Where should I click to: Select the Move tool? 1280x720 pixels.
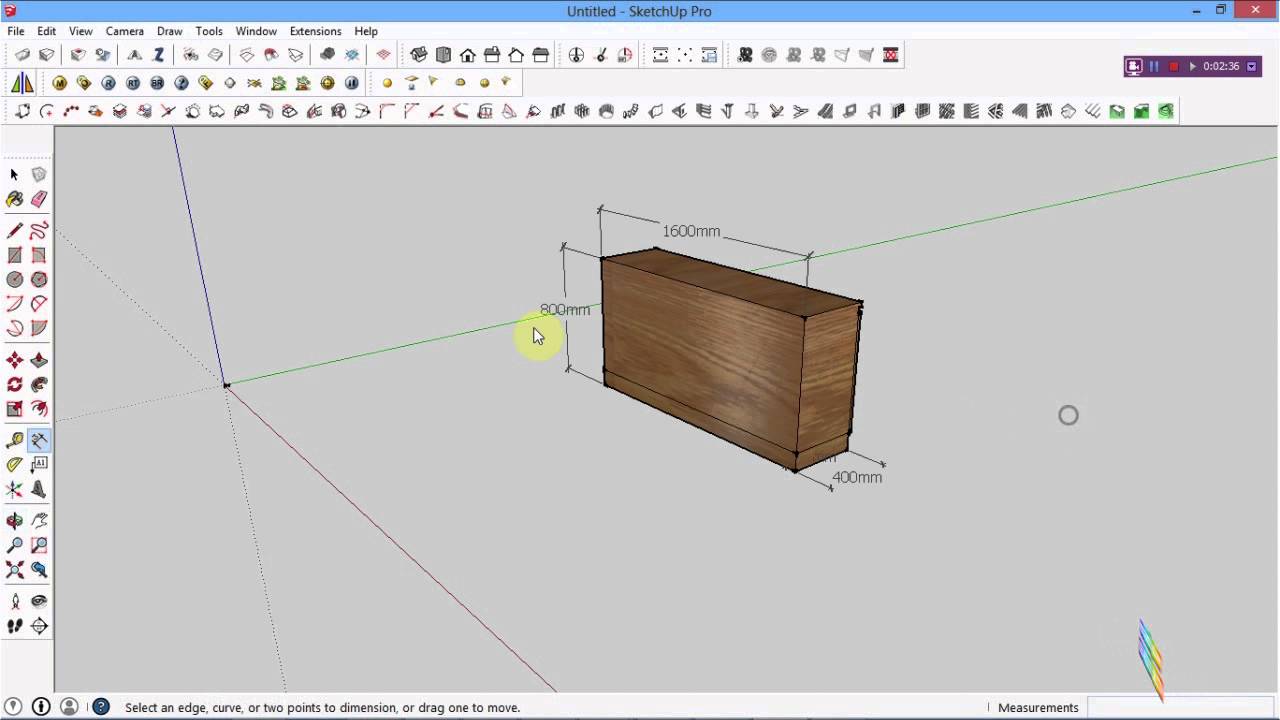[x=15, y=360]
